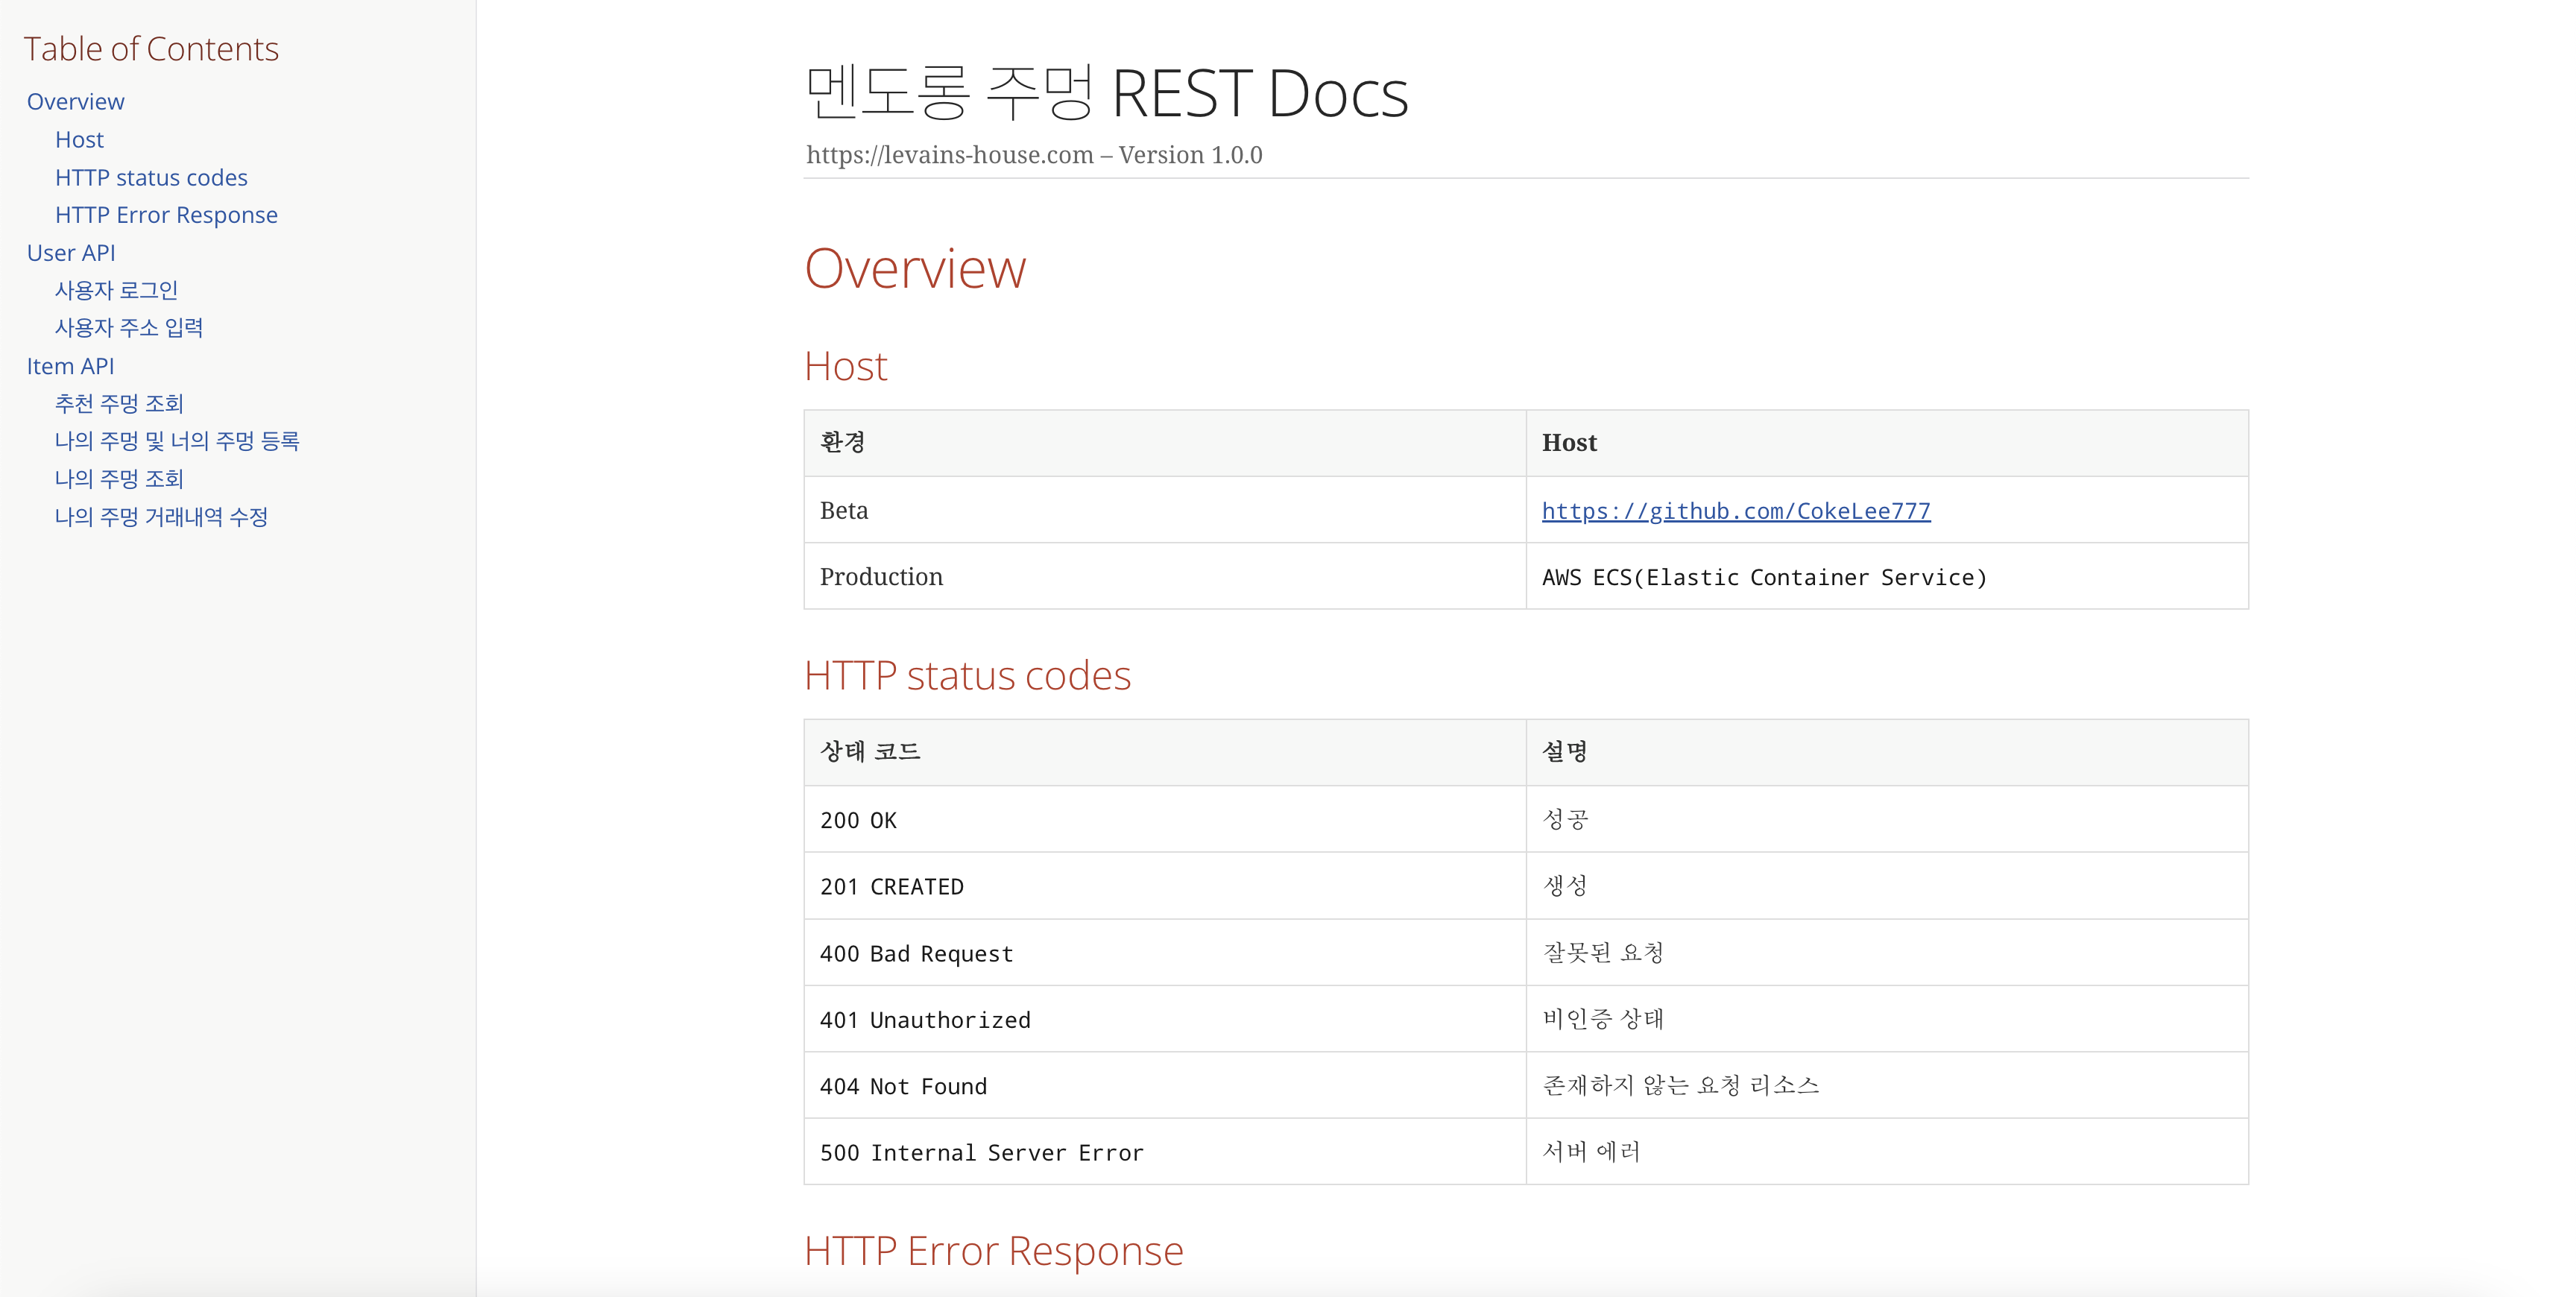The height and width of the screenshot is (1297, 2576).
Task: Jump to 나의 주멍 거래내역 수정 section
Action: point(161,517)
